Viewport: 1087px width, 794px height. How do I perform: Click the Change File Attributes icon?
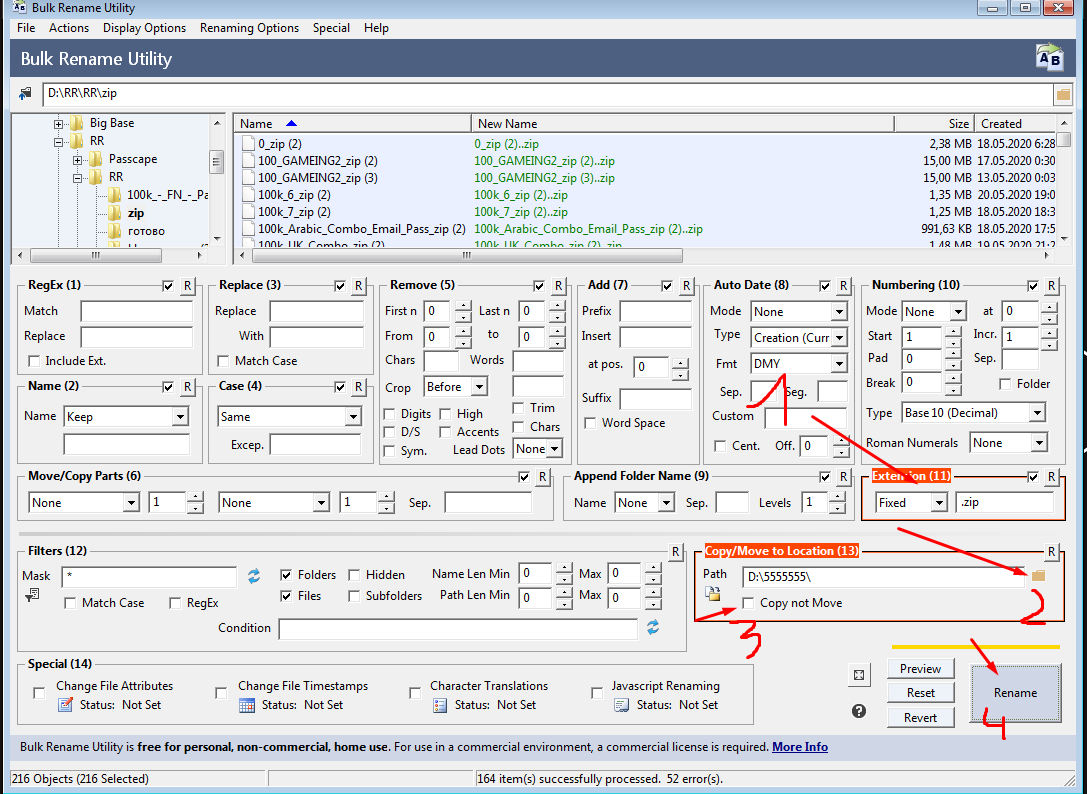[x=65, y=705]
